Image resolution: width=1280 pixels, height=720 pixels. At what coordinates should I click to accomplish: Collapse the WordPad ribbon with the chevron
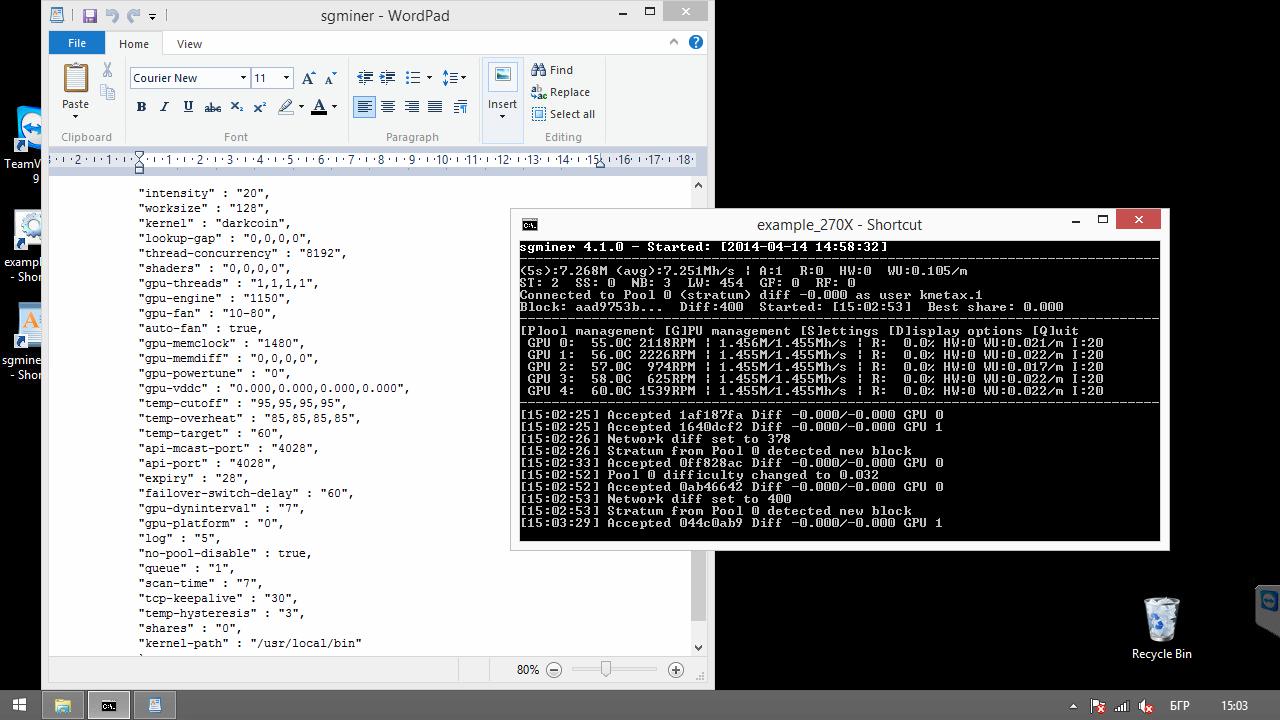pos(673,42)
